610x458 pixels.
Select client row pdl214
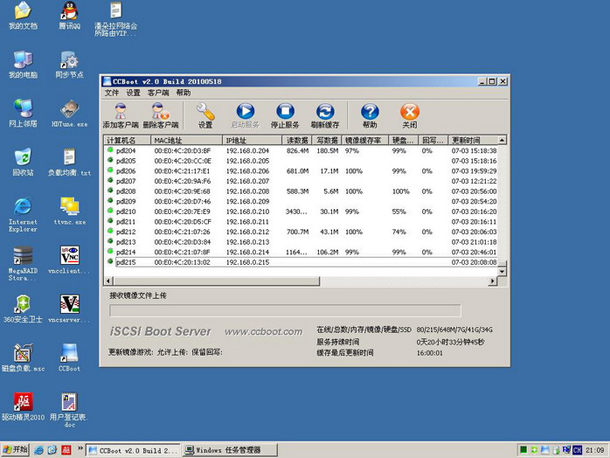301,252
